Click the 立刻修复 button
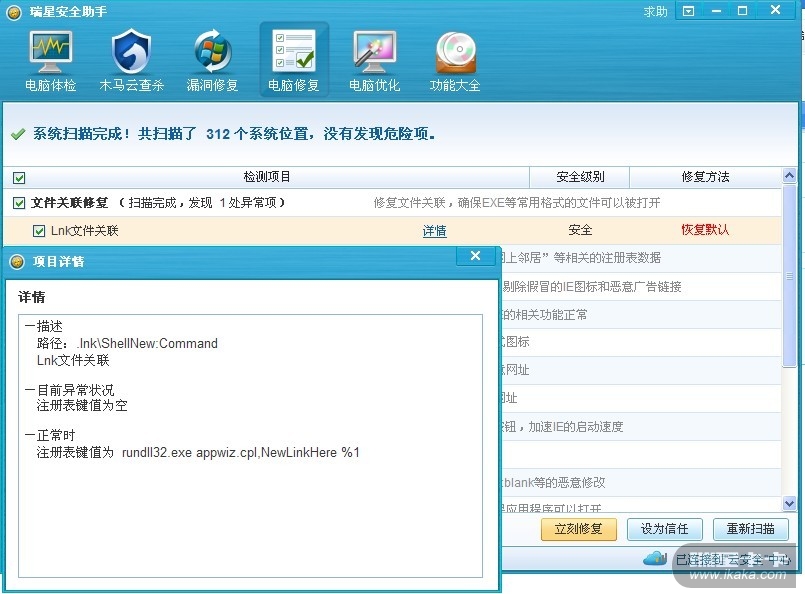 point(579,529)
